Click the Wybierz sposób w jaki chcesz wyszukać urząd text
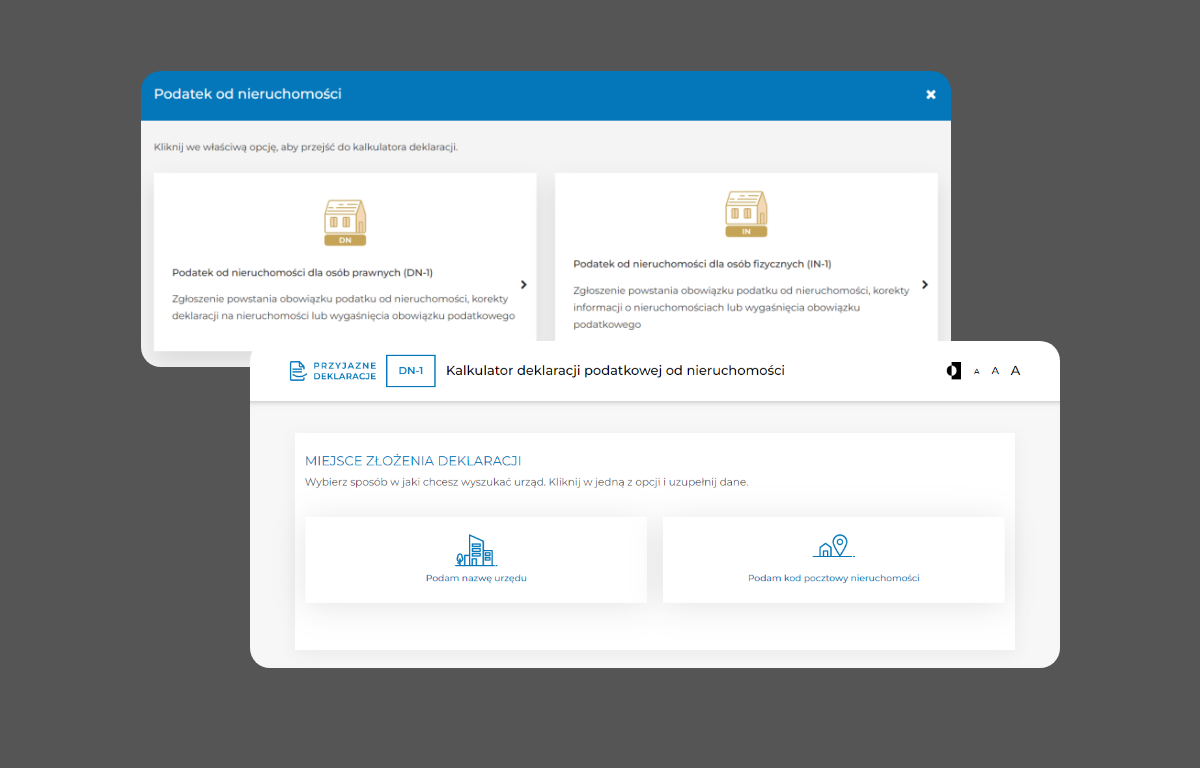 tap(526, 482)
